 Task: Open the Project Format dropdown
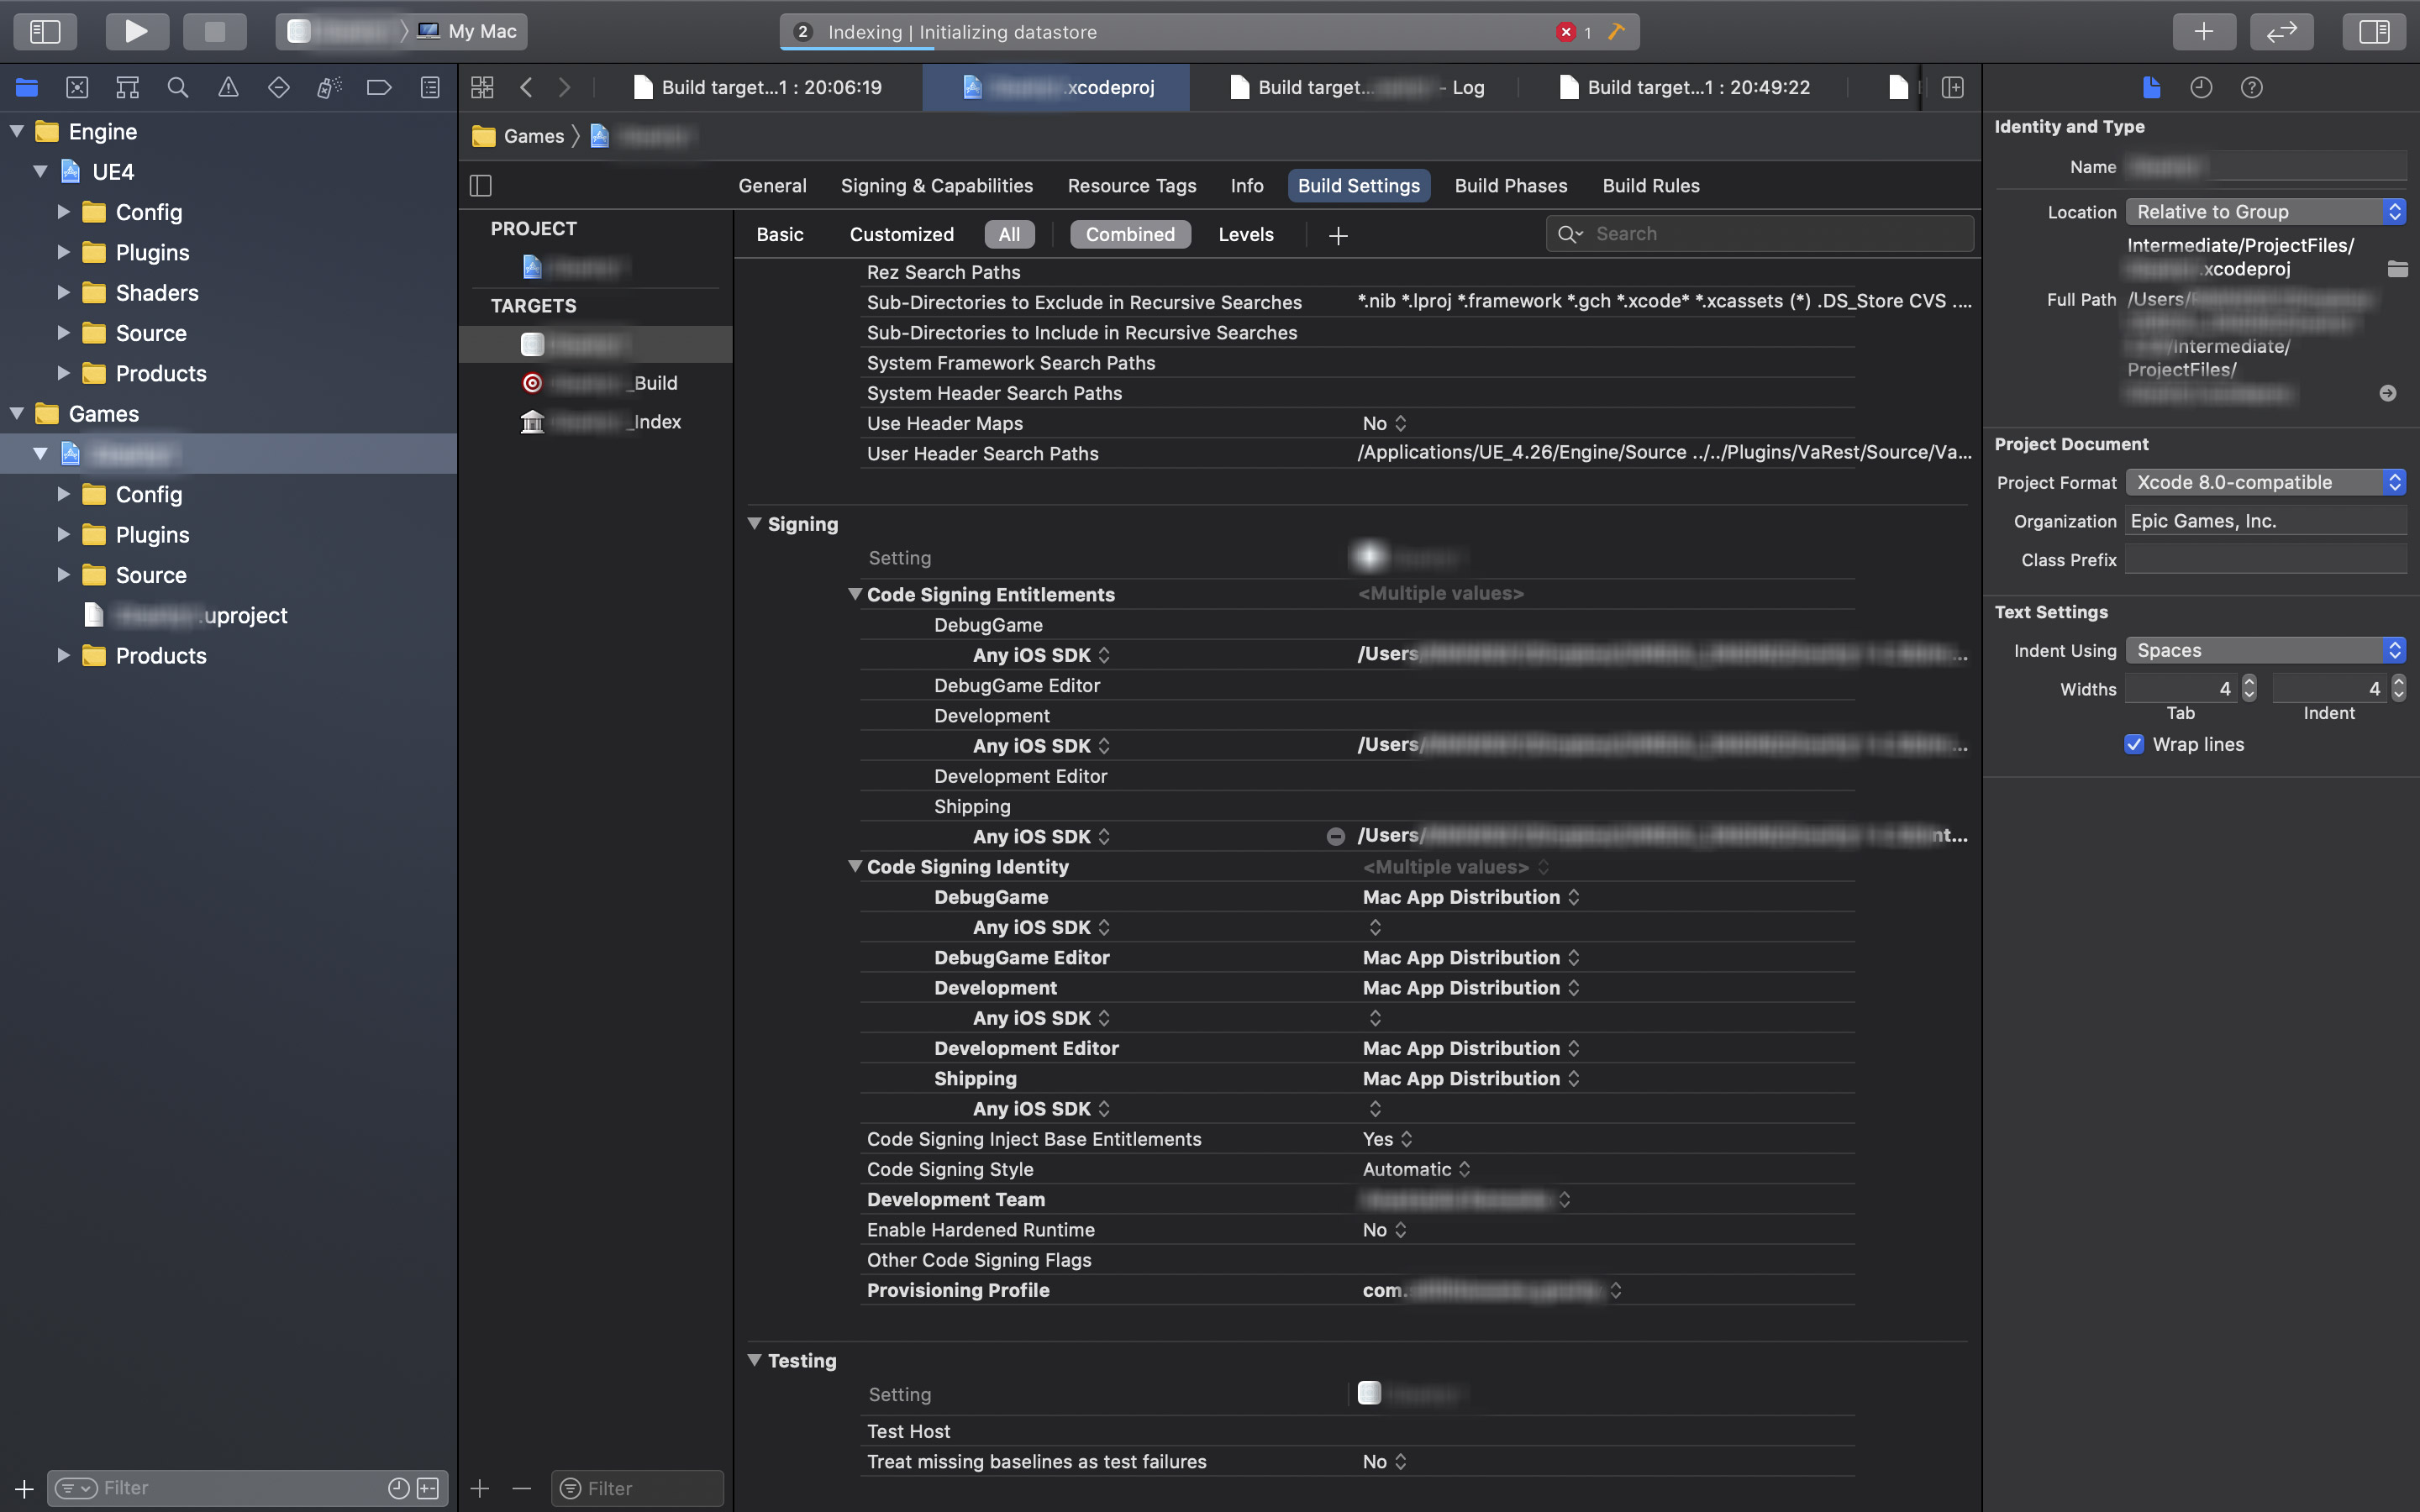(x=2265, y=482)
